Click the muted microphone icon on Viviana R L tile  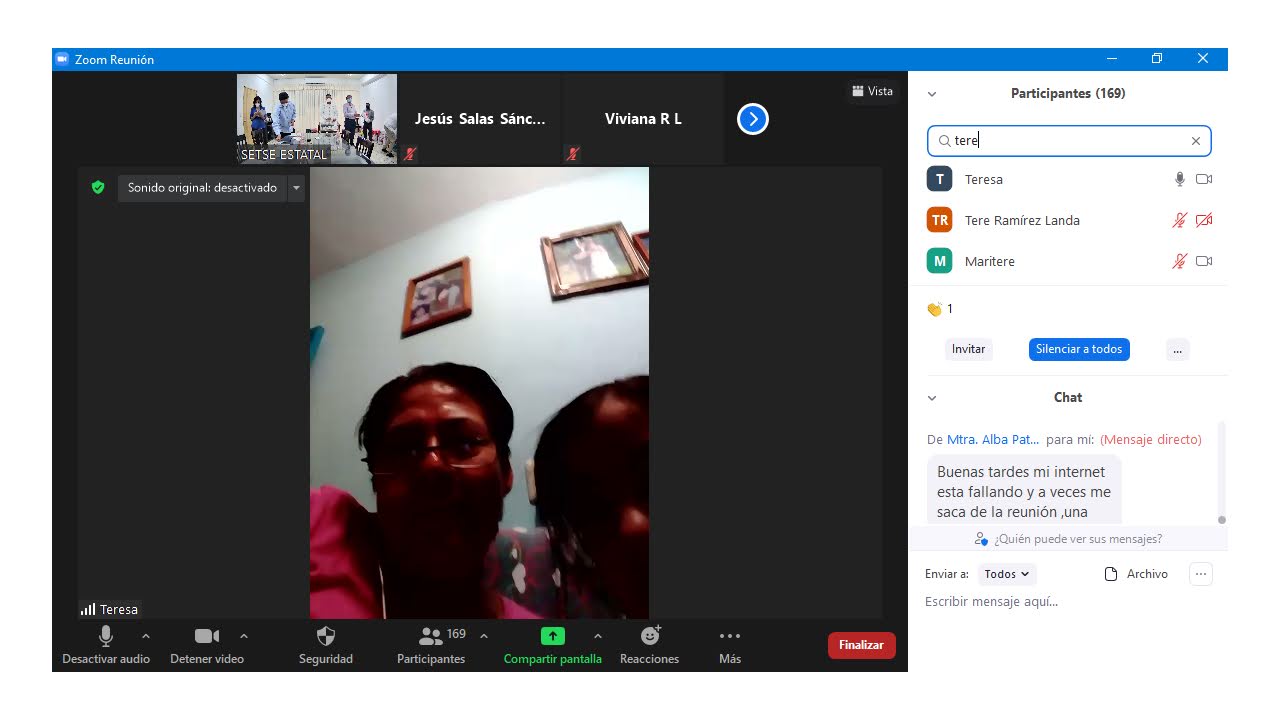573,154
